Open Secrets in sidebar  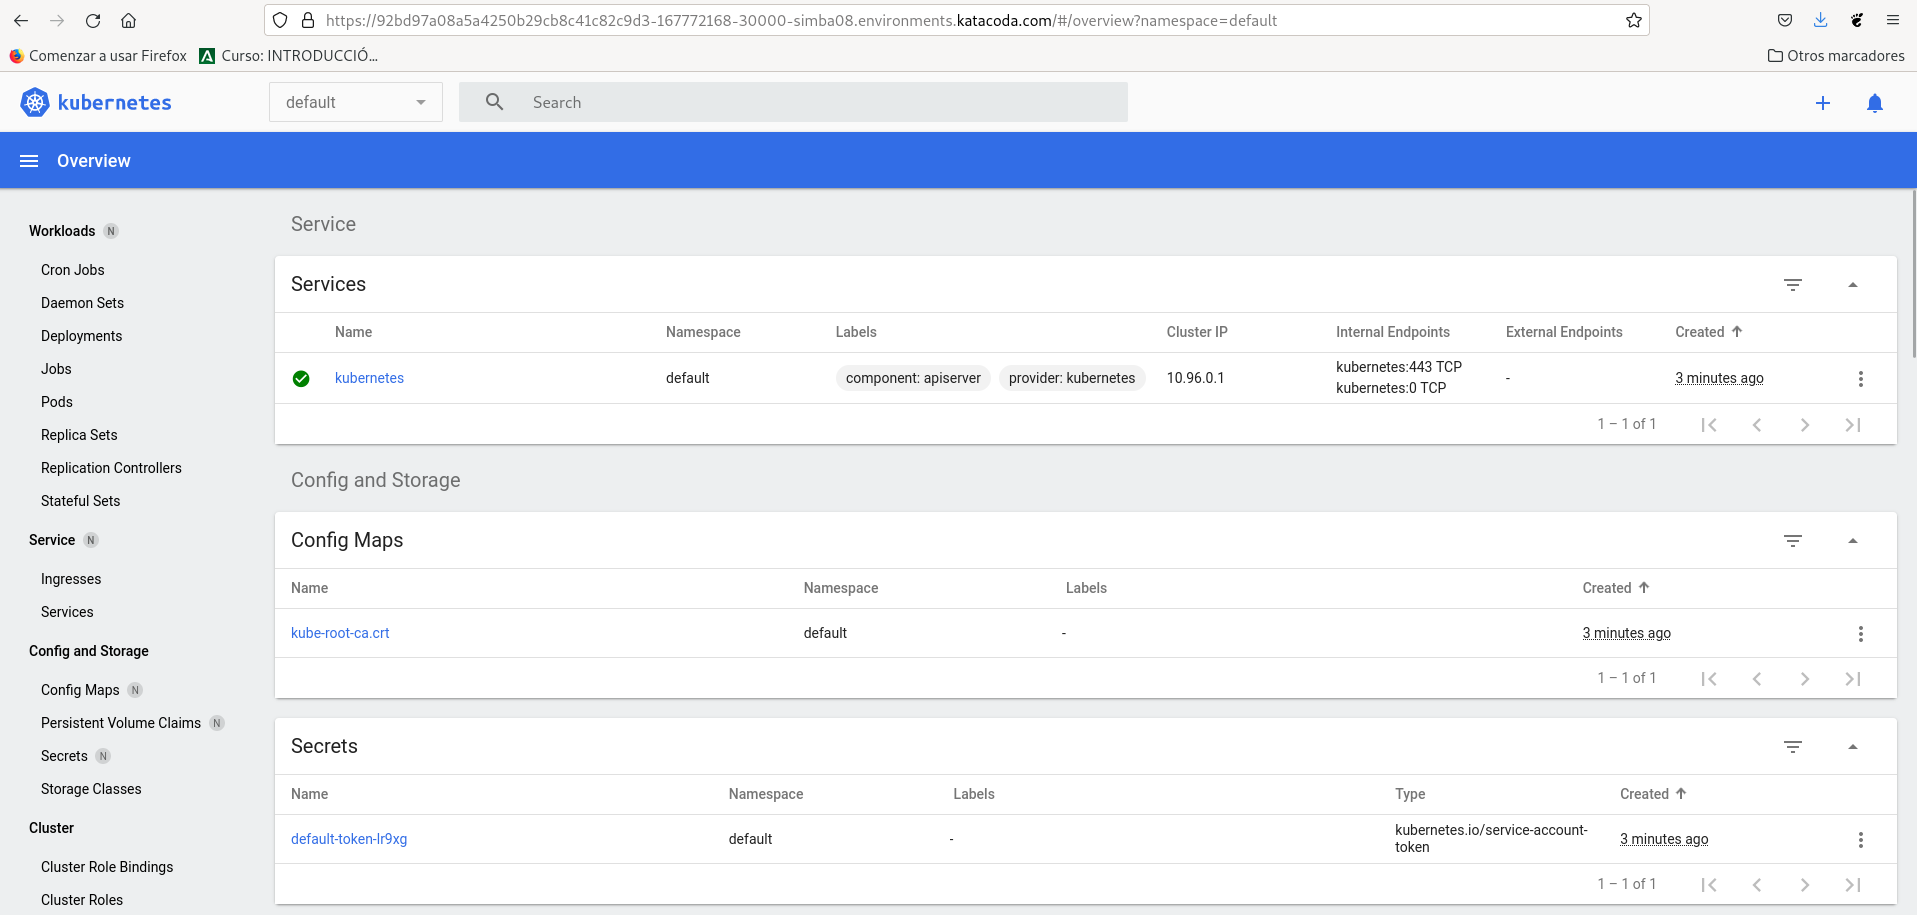64,756
